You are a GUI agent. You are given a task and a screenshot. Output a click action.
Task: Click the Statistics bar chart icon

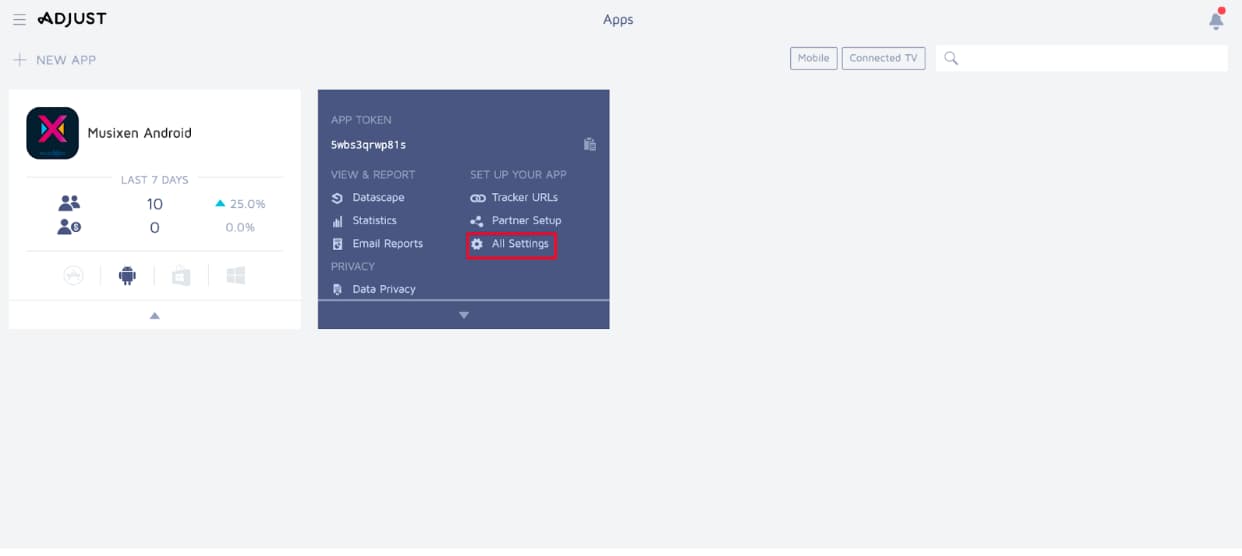click(x=337, y=221)
